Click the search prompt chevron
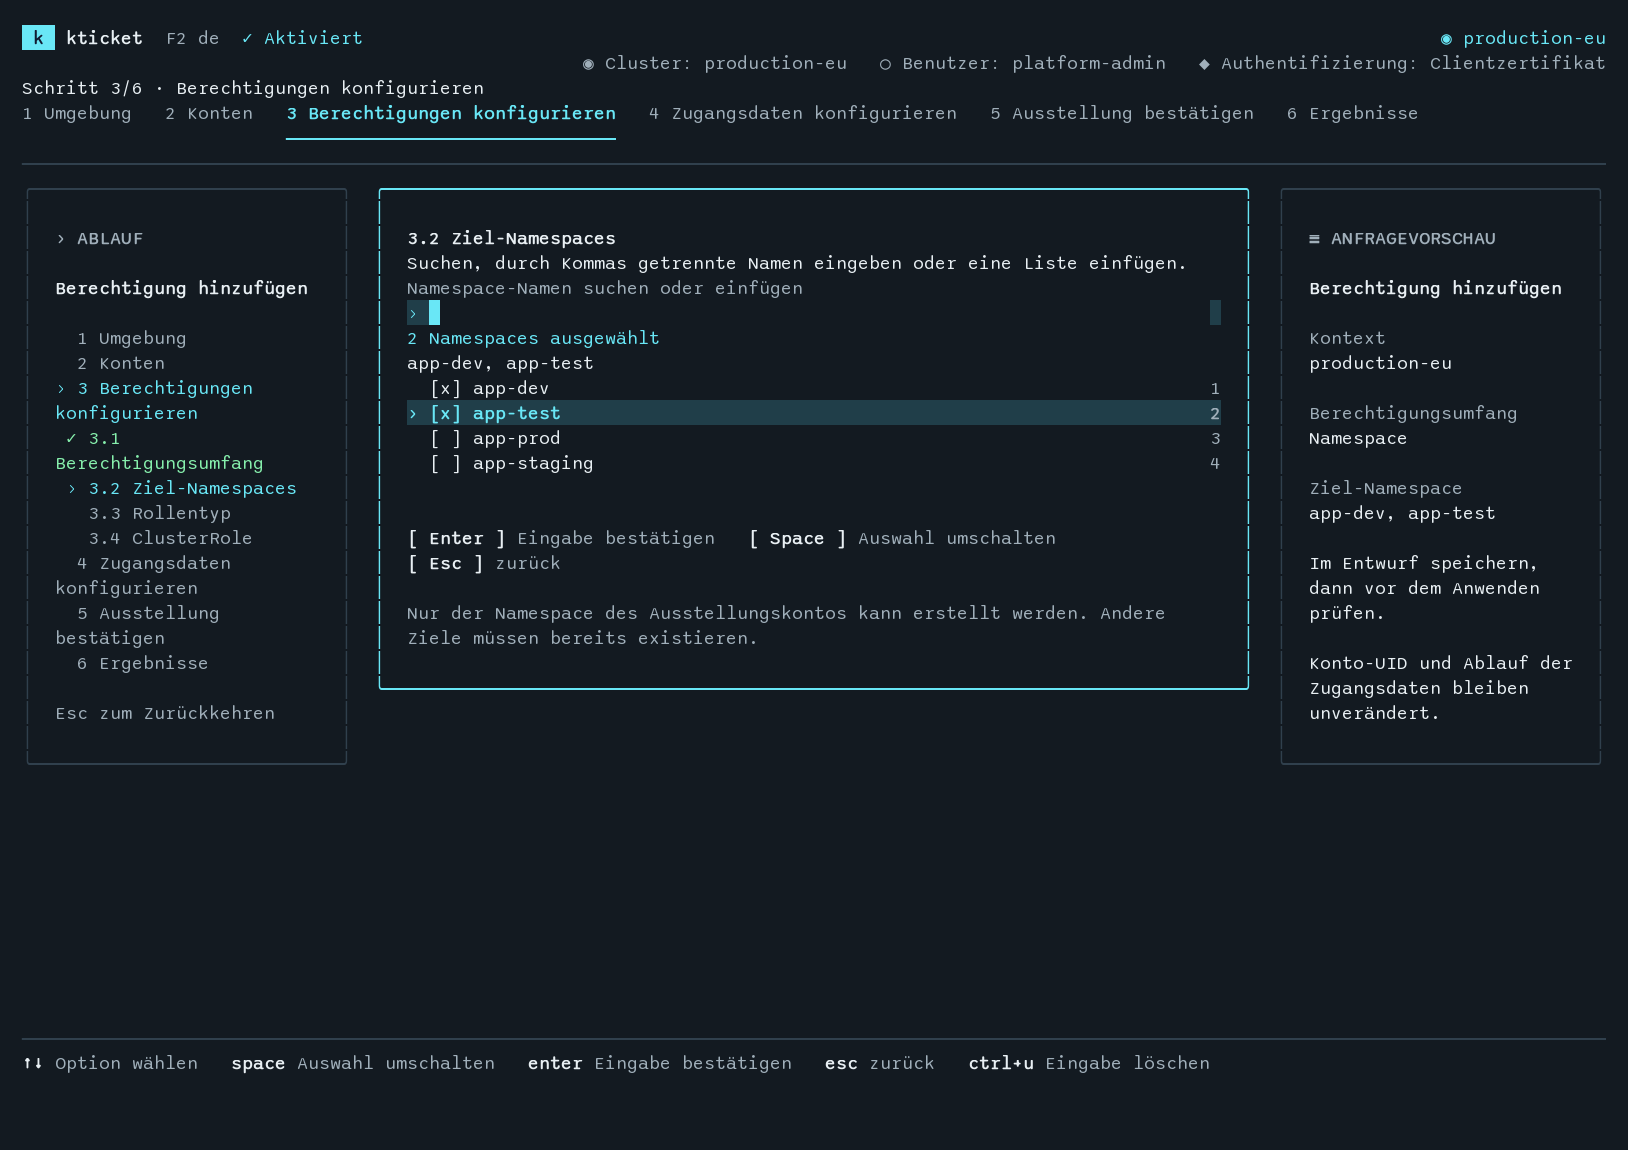 [413, 314]
